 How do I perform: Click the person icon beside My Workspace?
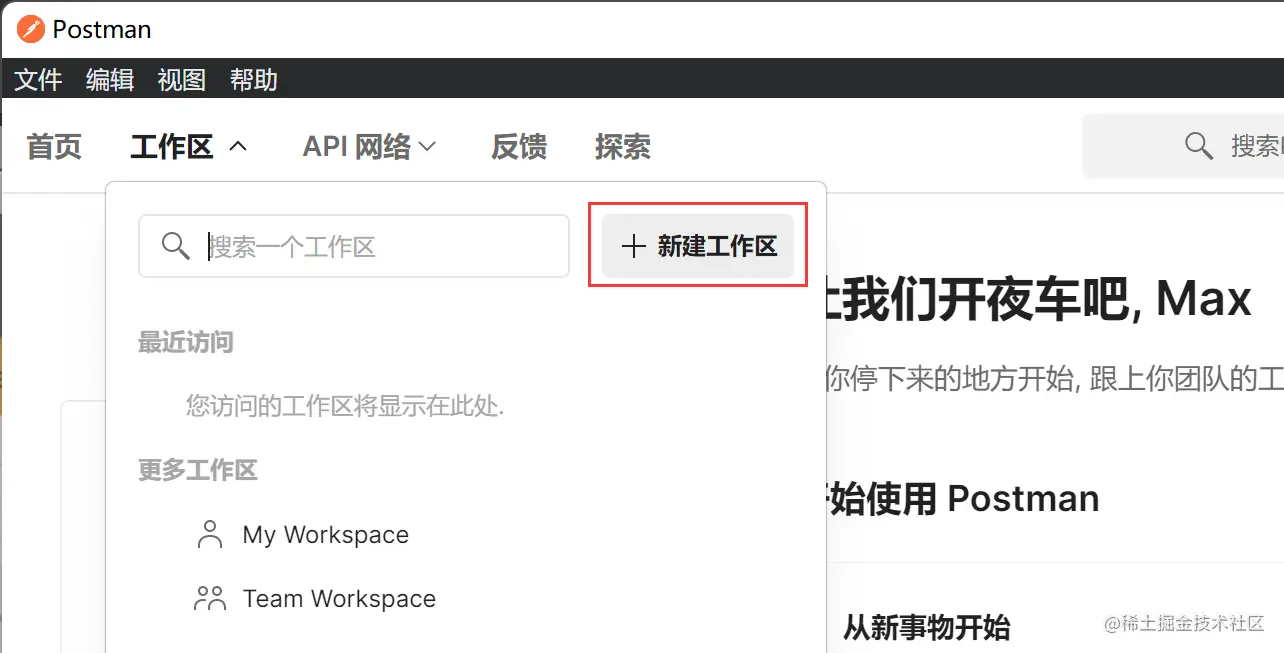coord(210,534)
